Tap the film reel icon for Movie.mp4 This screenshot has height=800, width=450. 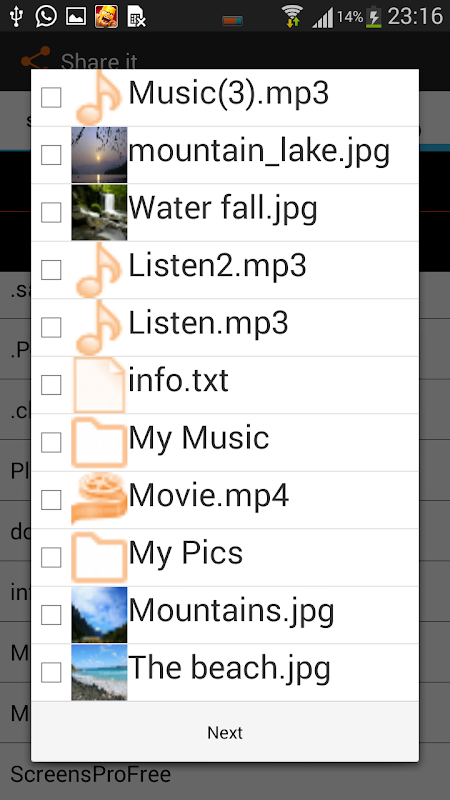pos(99,499)
